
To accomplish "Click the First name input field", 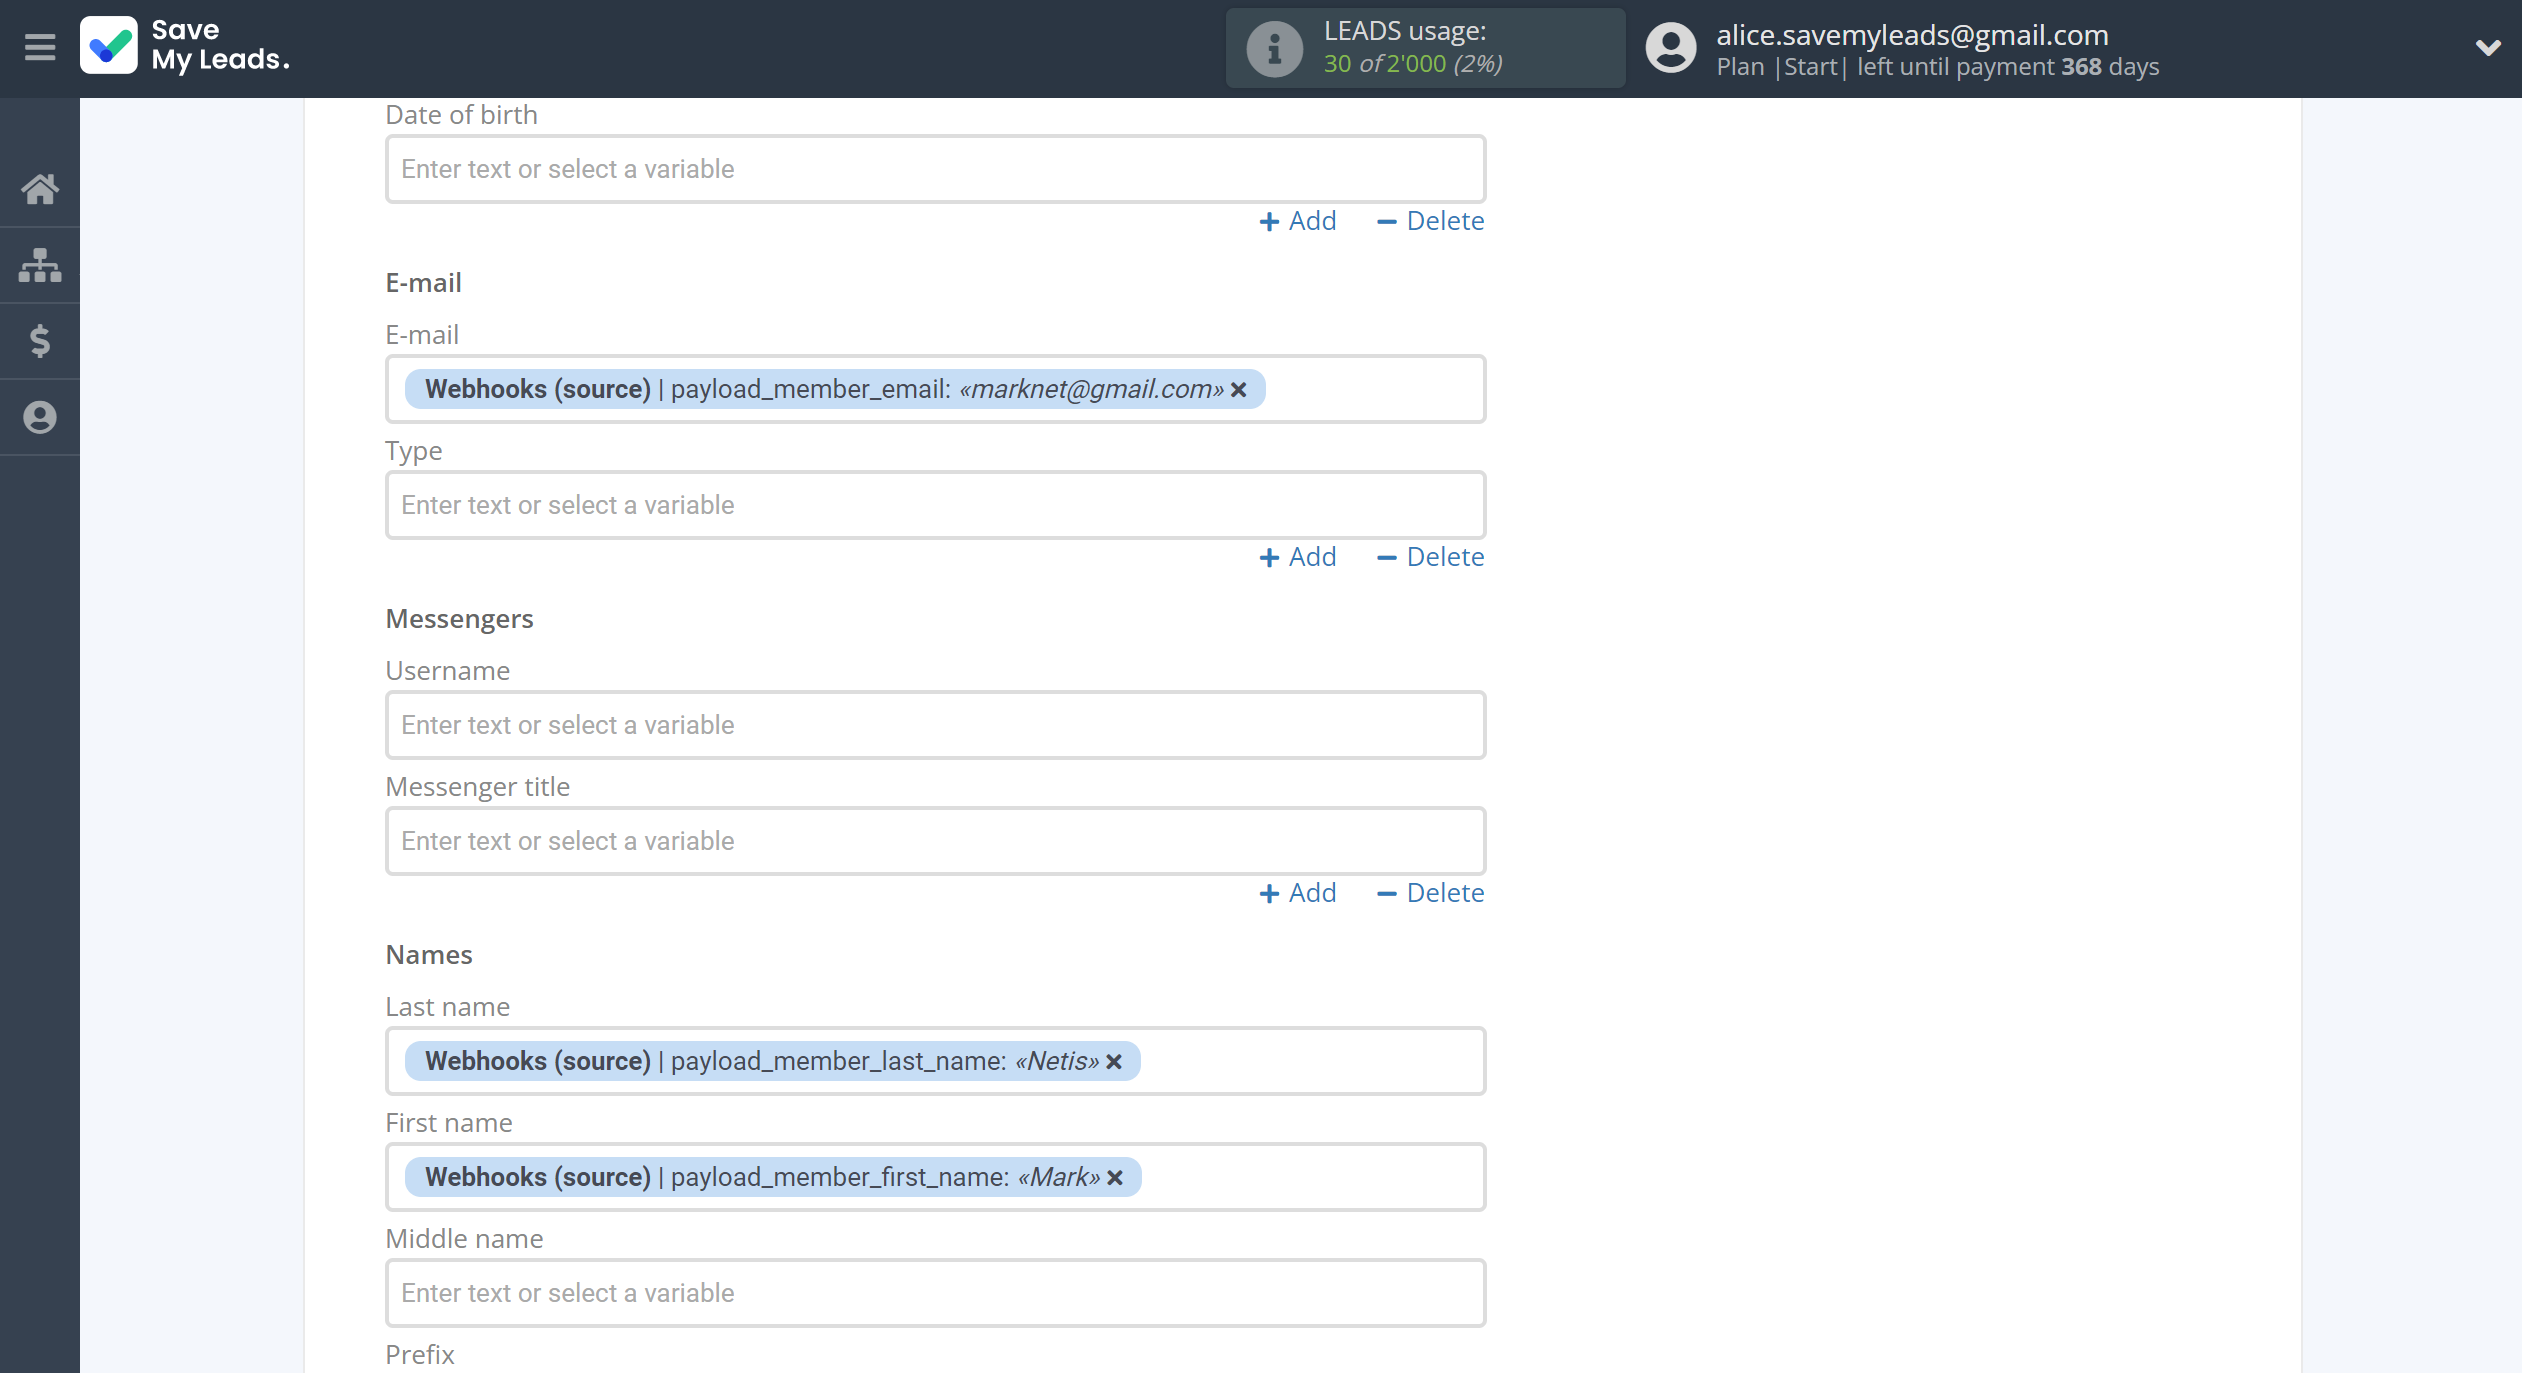I will [x=935, y=1177].
